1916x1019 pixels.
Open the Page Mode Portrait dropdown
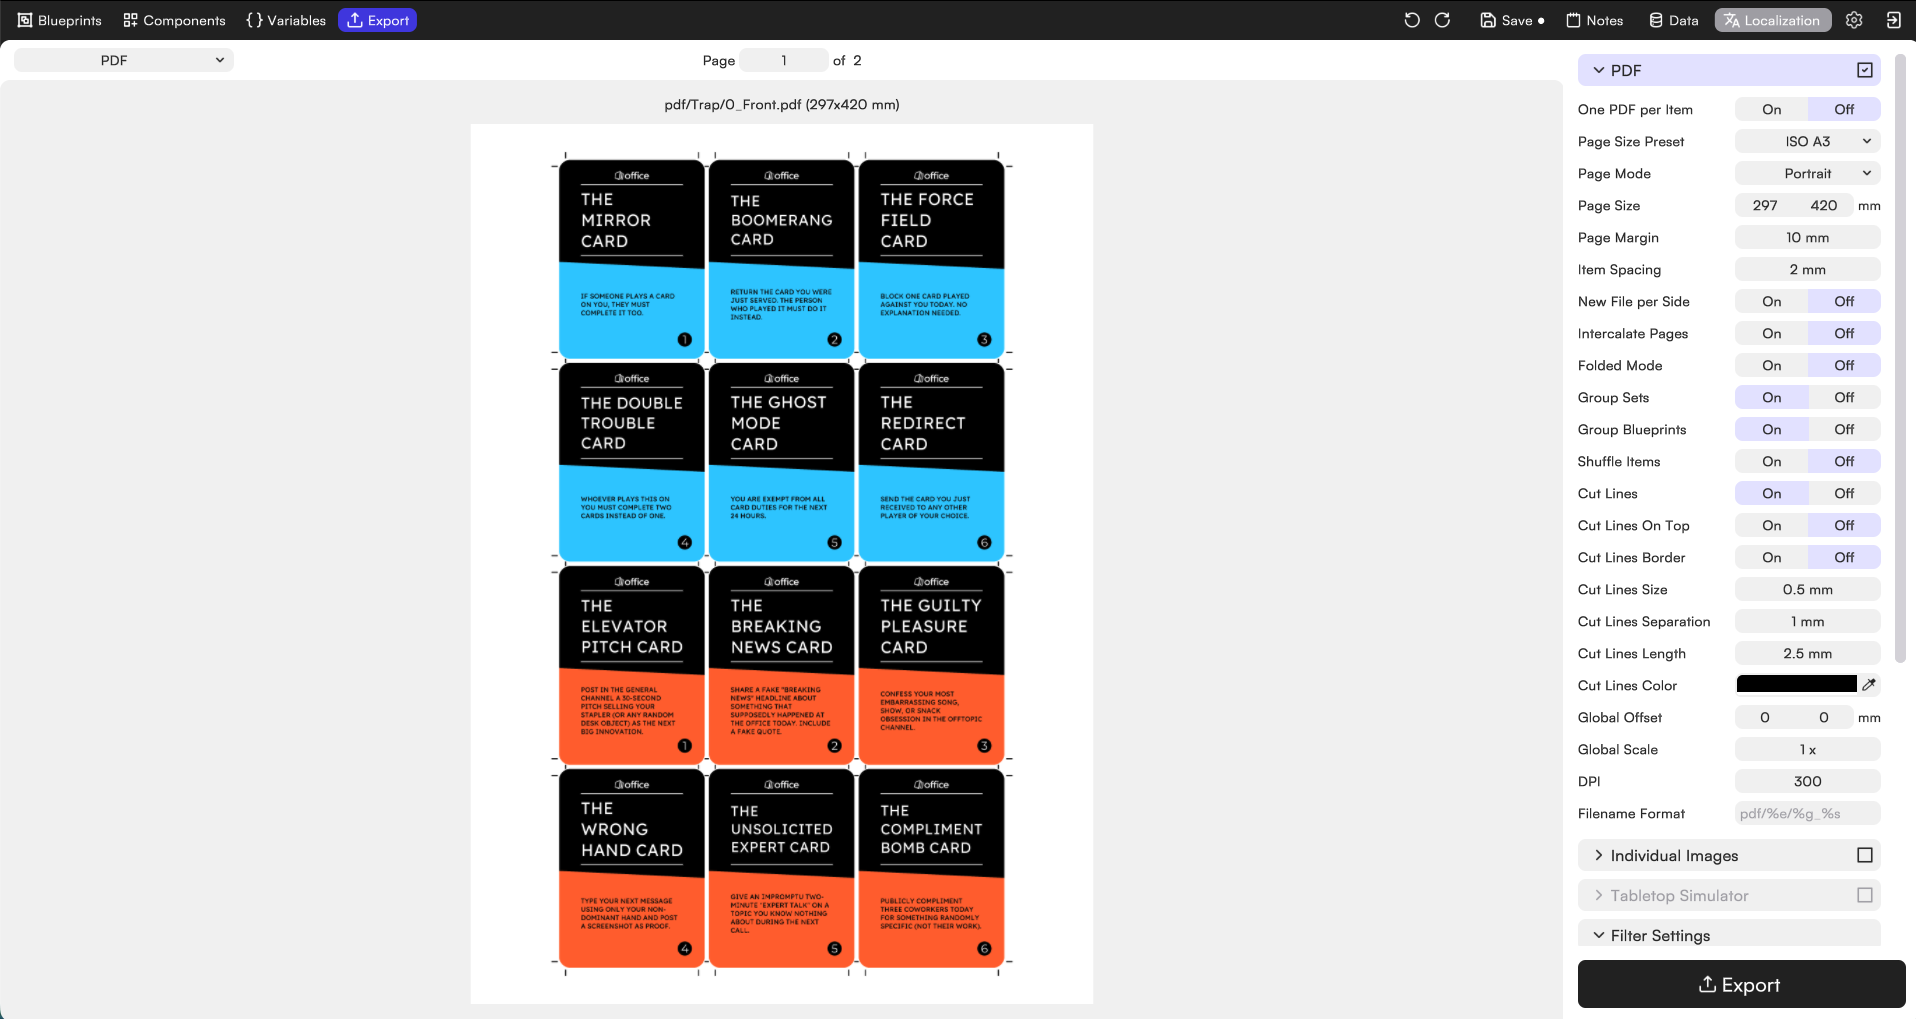click(x=1807, y=173)
